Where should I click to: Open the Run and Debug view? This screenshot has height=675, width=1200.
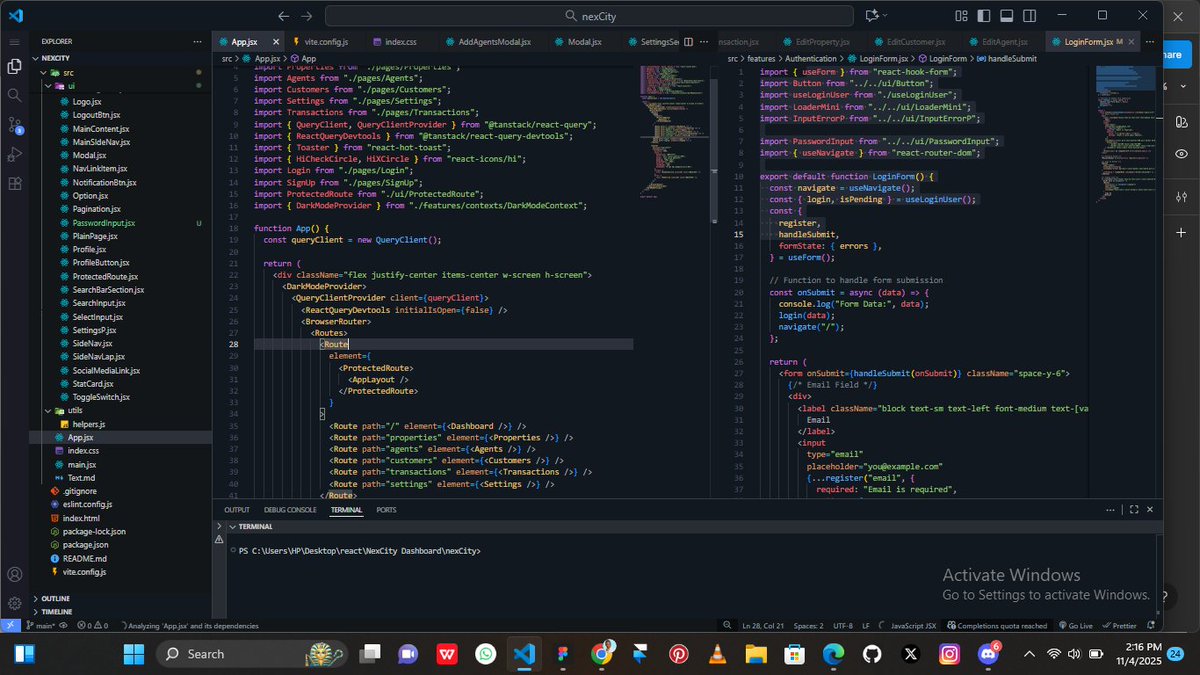tap(15, 155)
